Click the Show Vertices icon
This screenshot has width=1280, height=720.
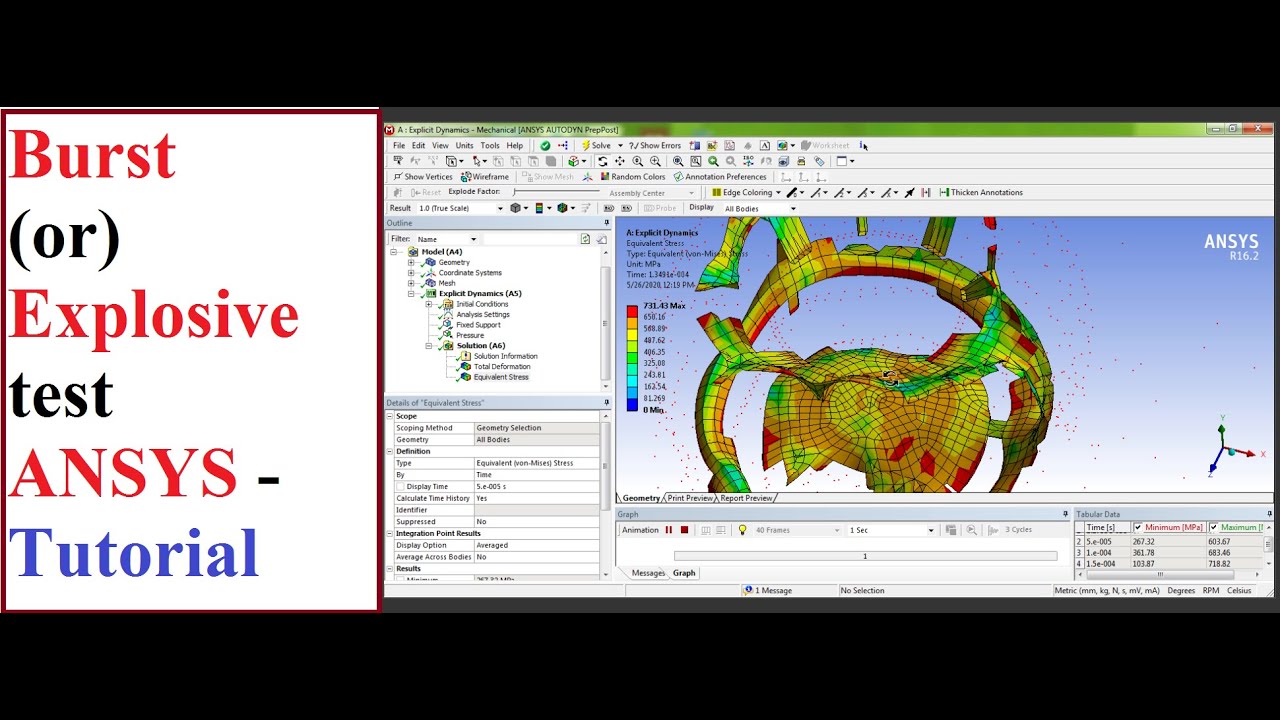398,177
